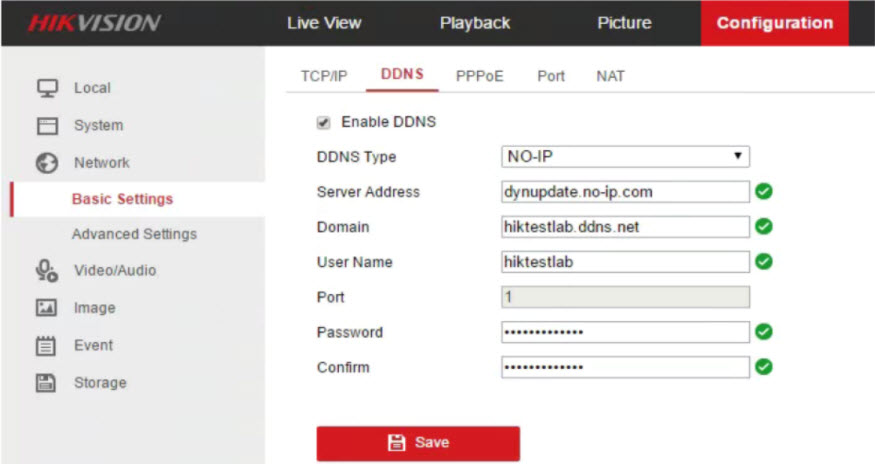Open the PPPoE tab
The width and height of the screenshot is (875, 464).
[x=479, y=77]
